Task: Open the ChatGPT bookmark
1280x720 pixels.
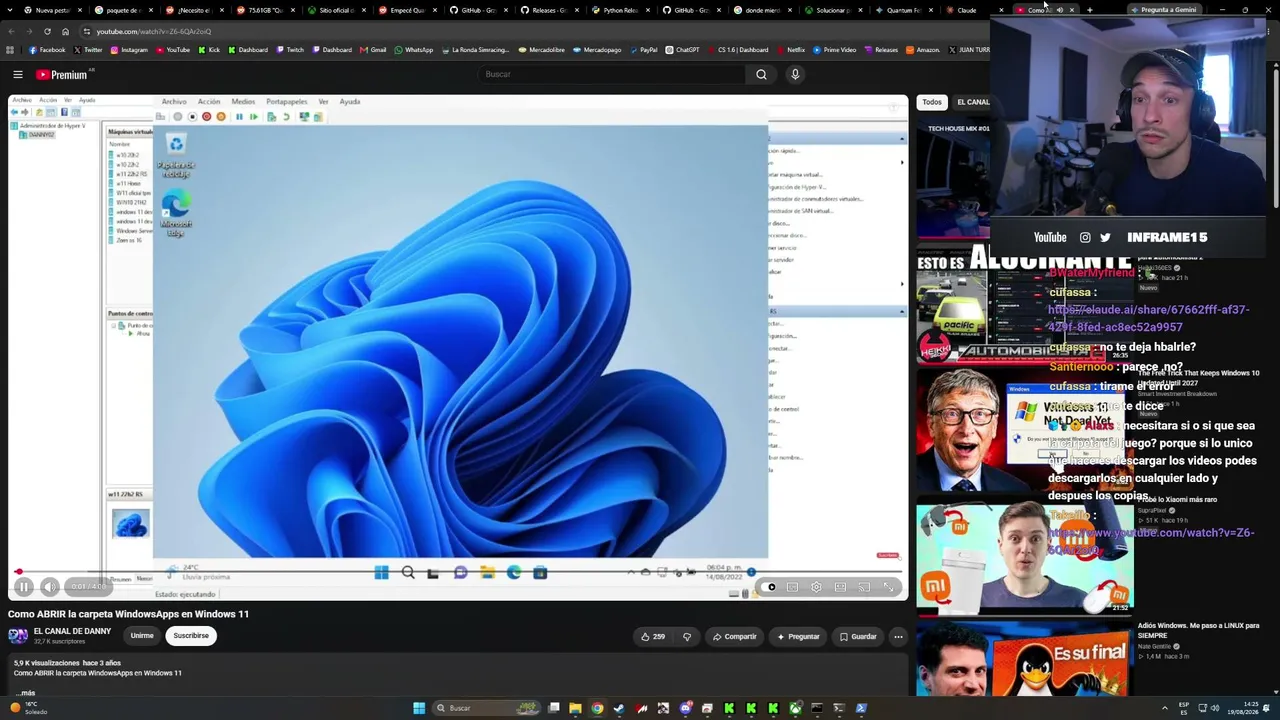Action: pyautogui.click(x=682, y=50)
